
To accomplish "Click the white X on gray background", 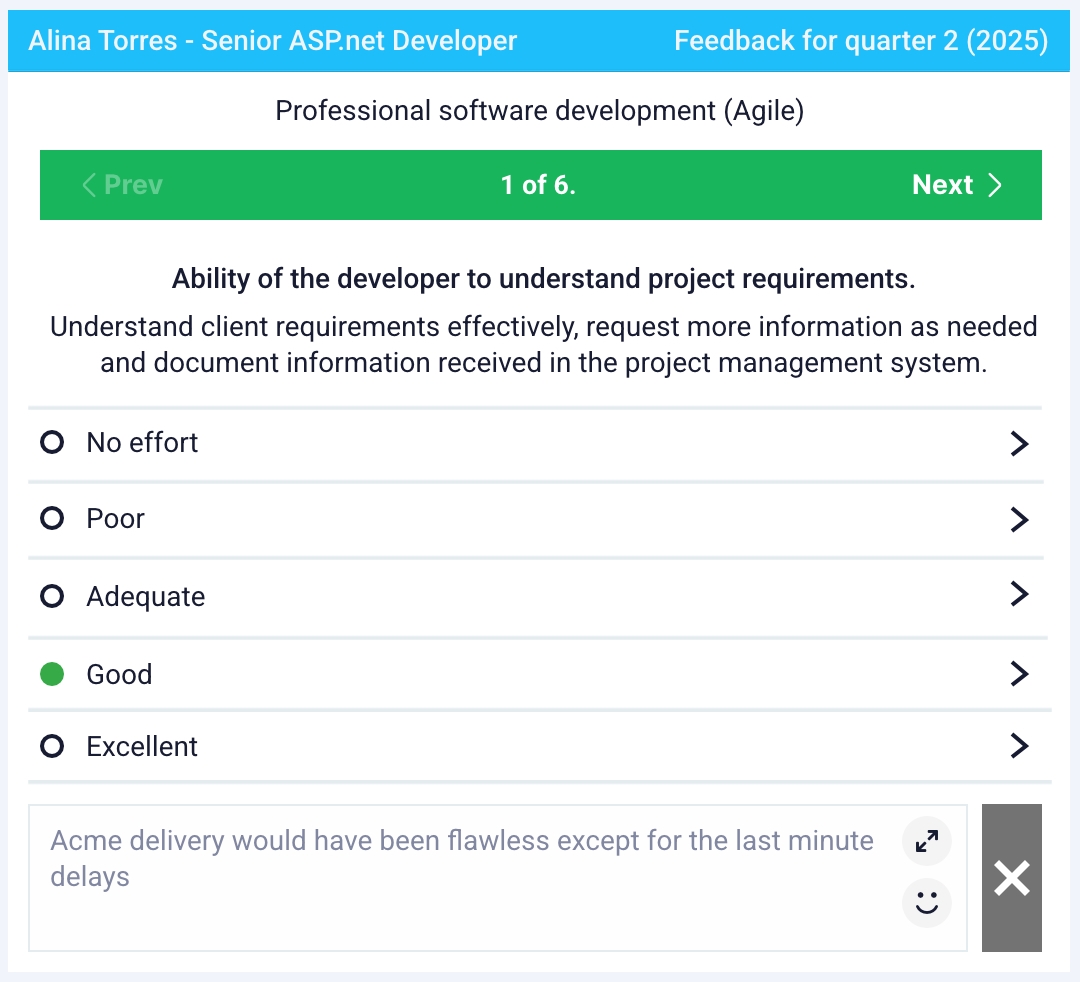I will pyautogui.click(x=1011, y=878).
